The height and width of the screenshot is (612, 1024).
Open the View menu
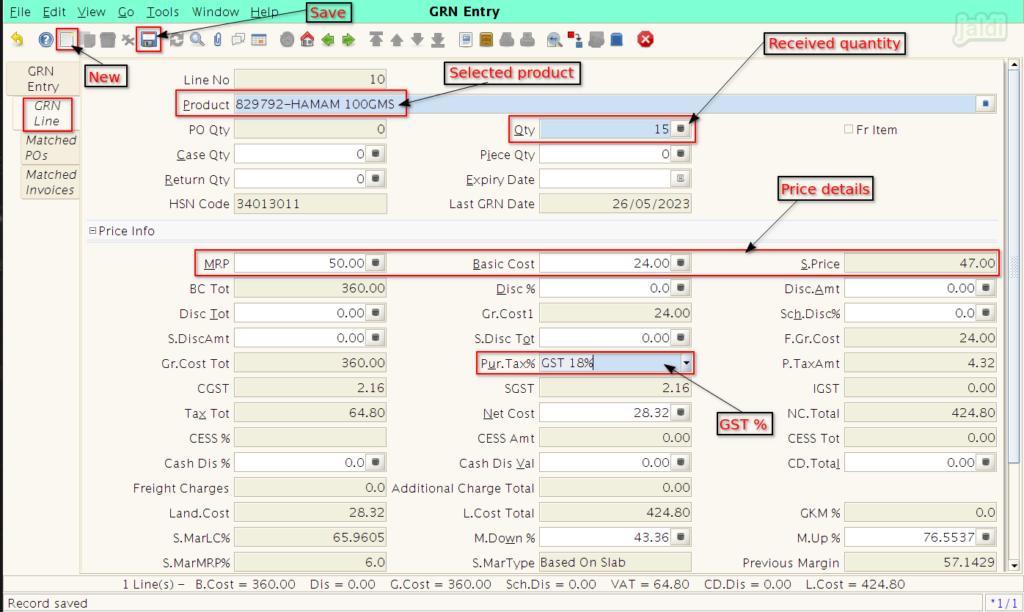tap(91, 12)
